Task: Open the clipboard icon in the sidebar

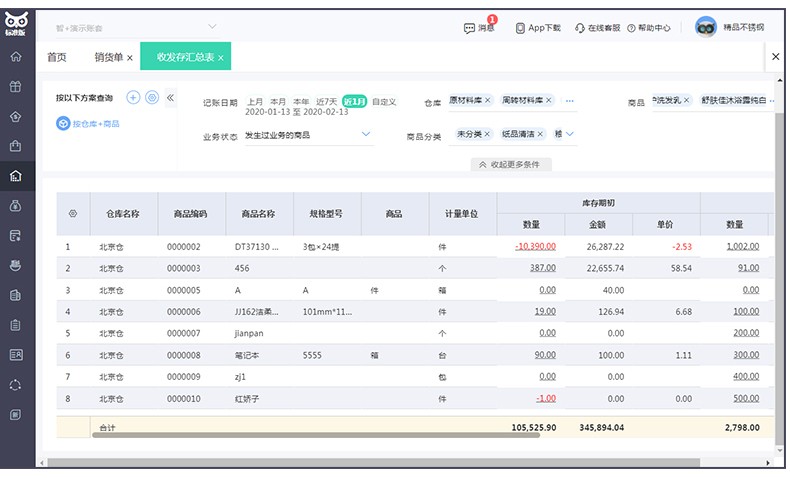Action: (x=16, y=325)
